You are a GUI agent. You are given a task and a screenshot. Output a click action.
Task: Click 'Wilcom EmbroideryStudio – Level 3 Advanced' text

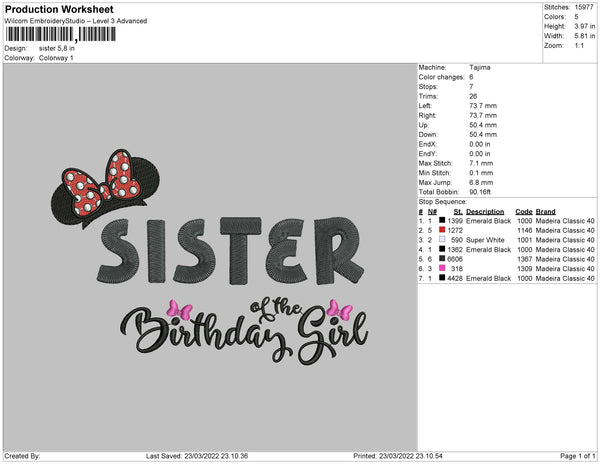[76, 21]
